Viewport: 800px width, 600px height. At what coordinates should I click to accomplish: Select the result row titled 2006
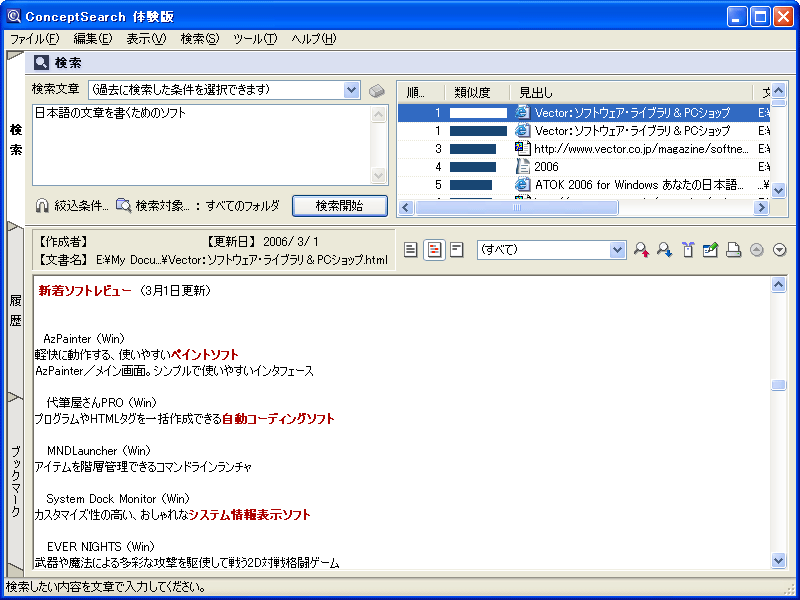coord(583,166)
